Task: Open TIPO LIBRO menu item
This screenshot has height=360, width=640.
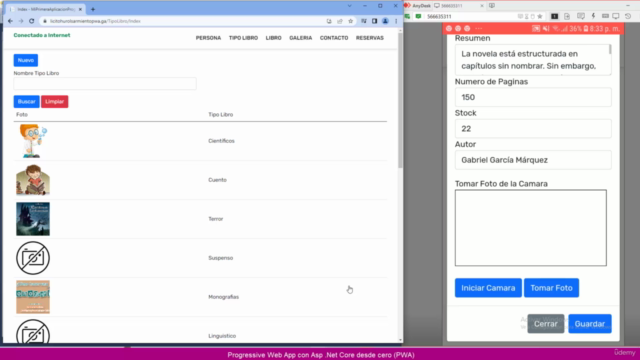Action: pos(243,38)
